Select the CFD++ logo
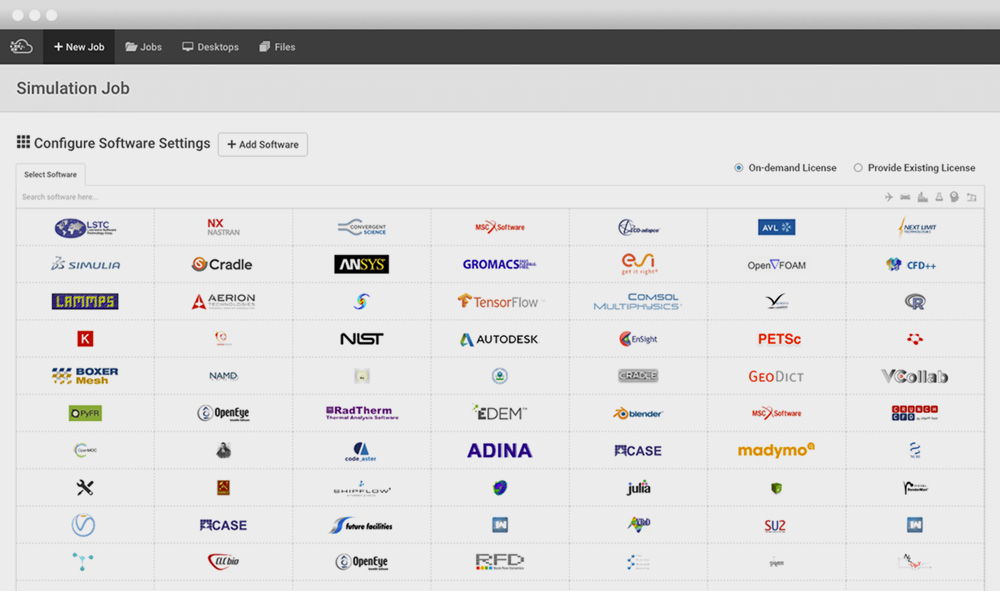This screenshot has width=1000, height=591. pyautogui.click(x=911, y=265)
